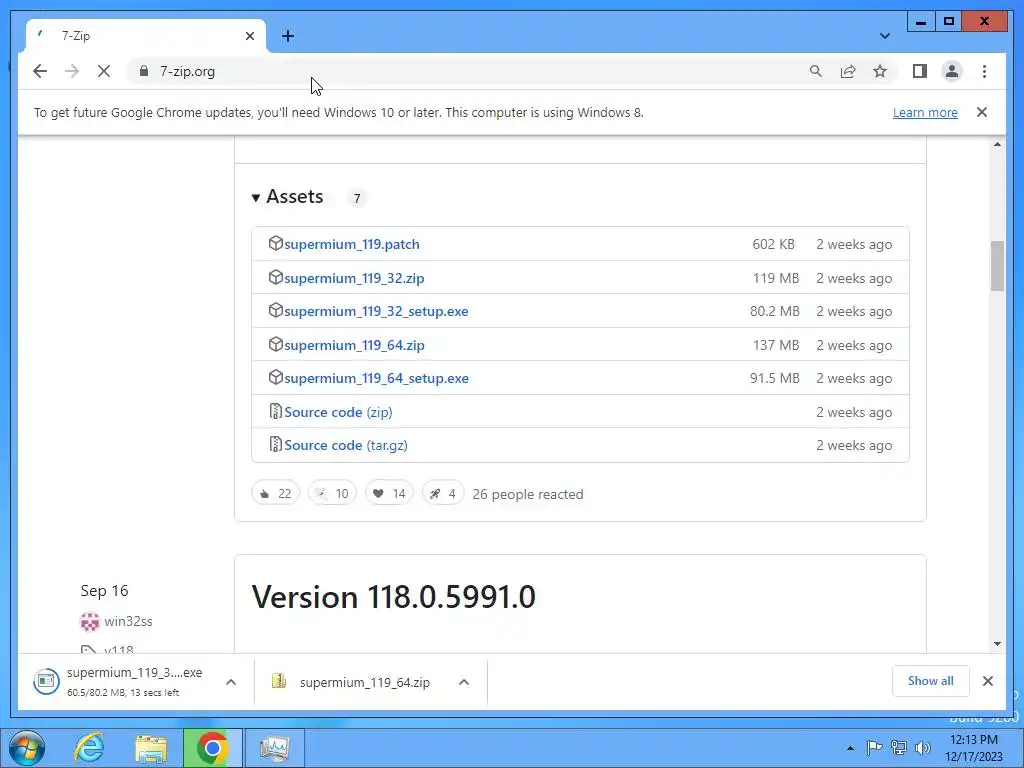Screen dimensions: 1024x768
Task: Open the Windows Start button
Action: click(27, 748)
